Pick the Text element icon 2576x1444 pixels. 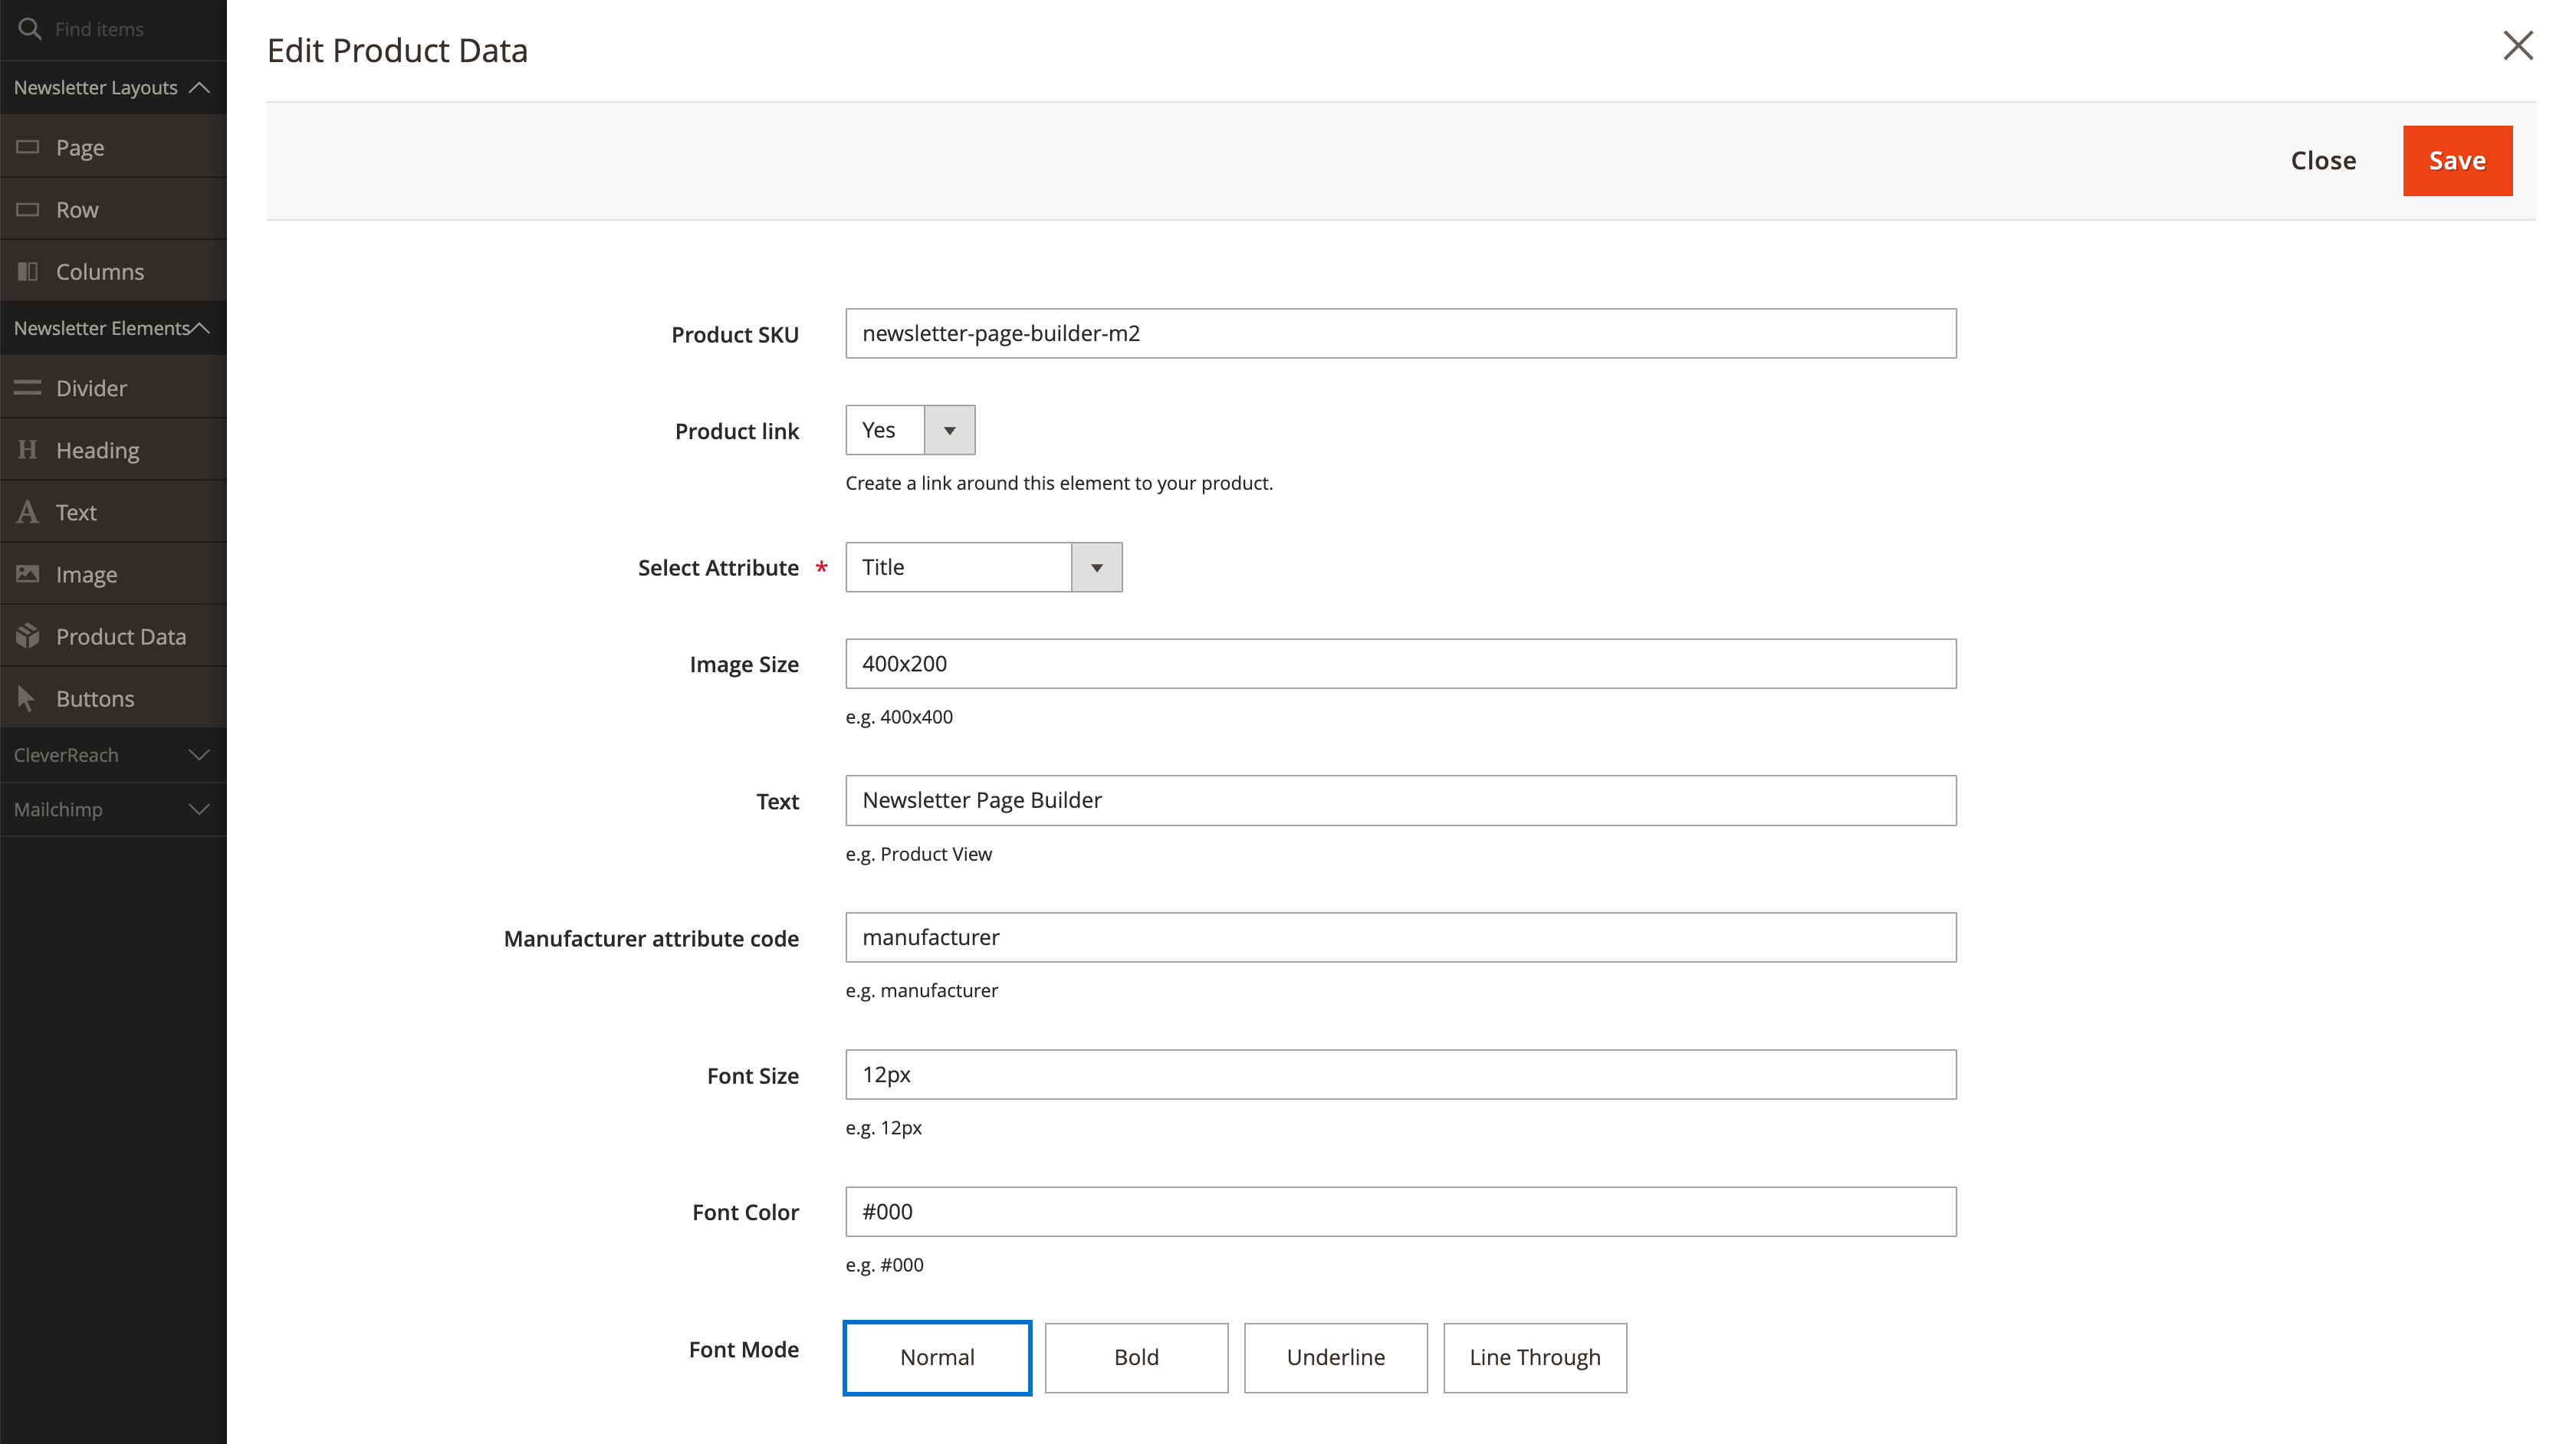point(28,512)
